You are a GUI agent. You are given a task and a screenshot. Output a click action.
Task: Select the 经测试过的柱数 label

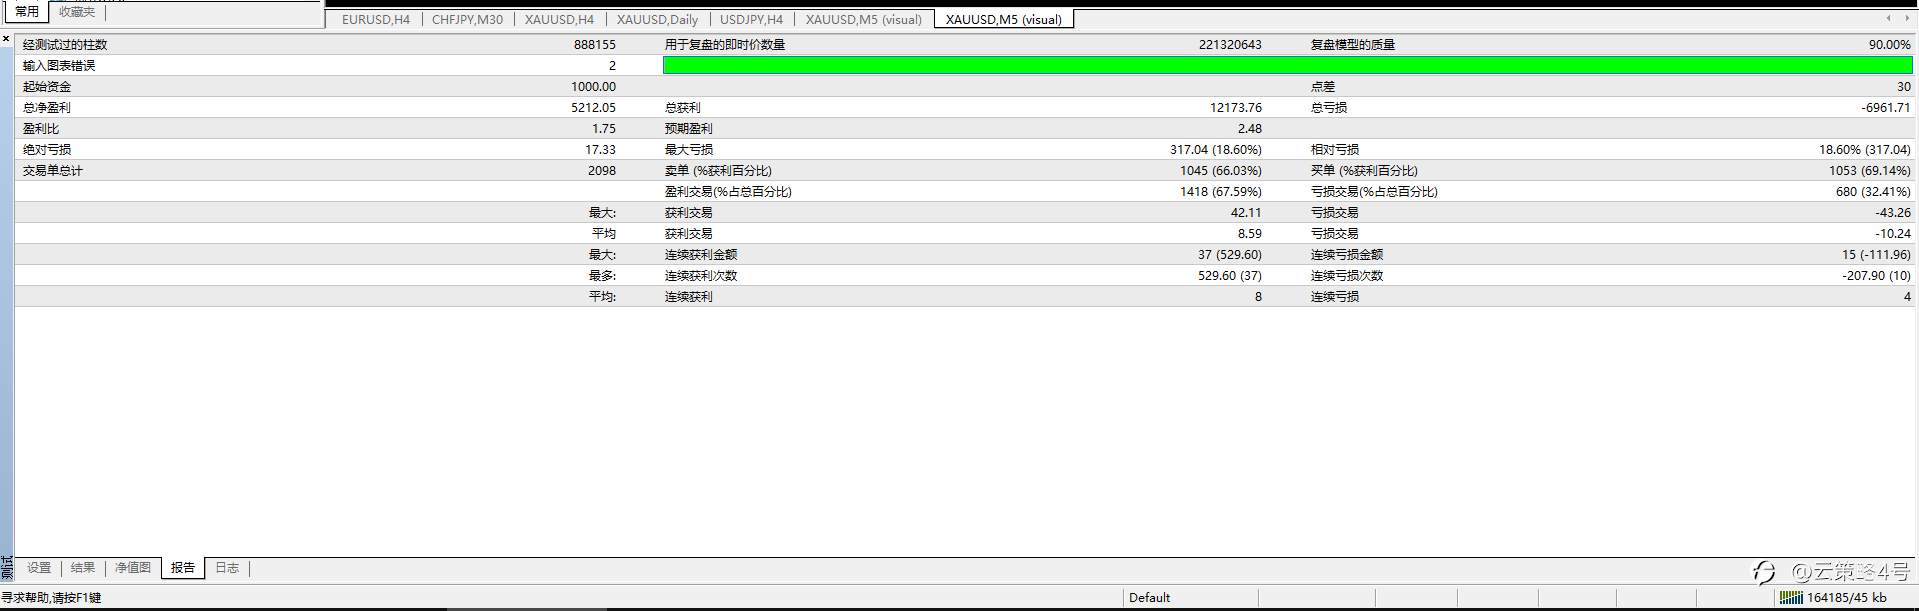(x=65, y=45)
